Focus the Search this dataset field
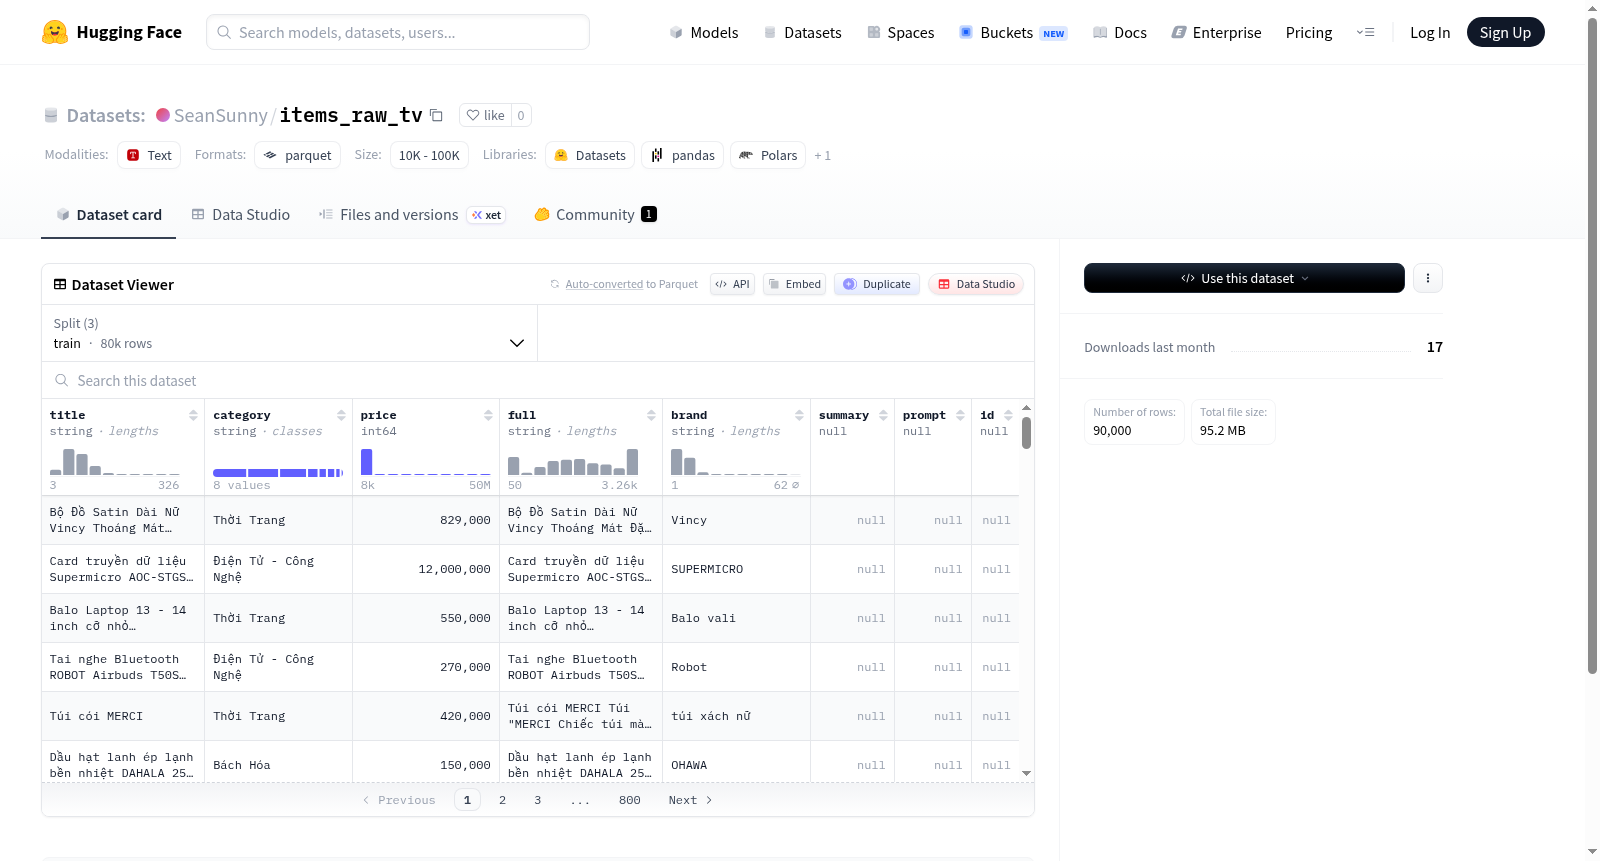 (x=538, y=380)
